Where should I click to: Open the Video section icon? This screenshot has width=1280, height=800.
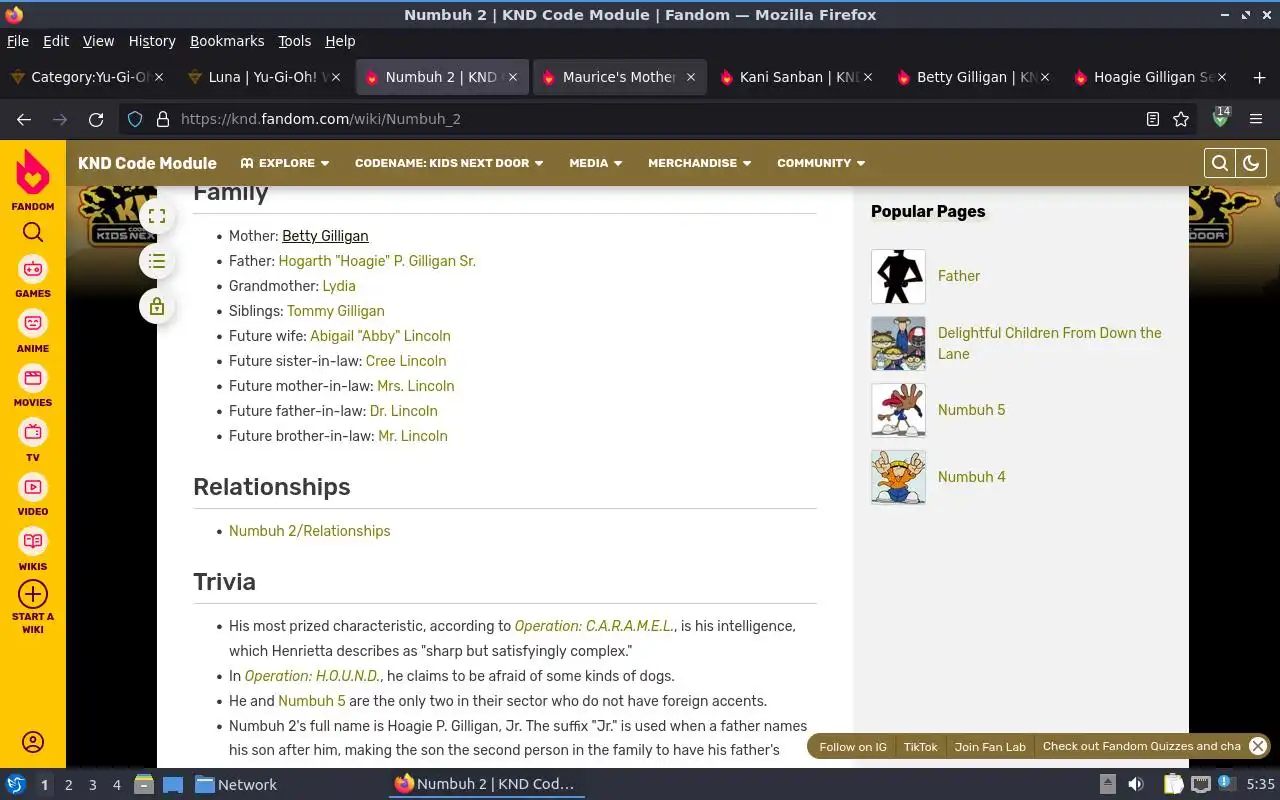33,487
